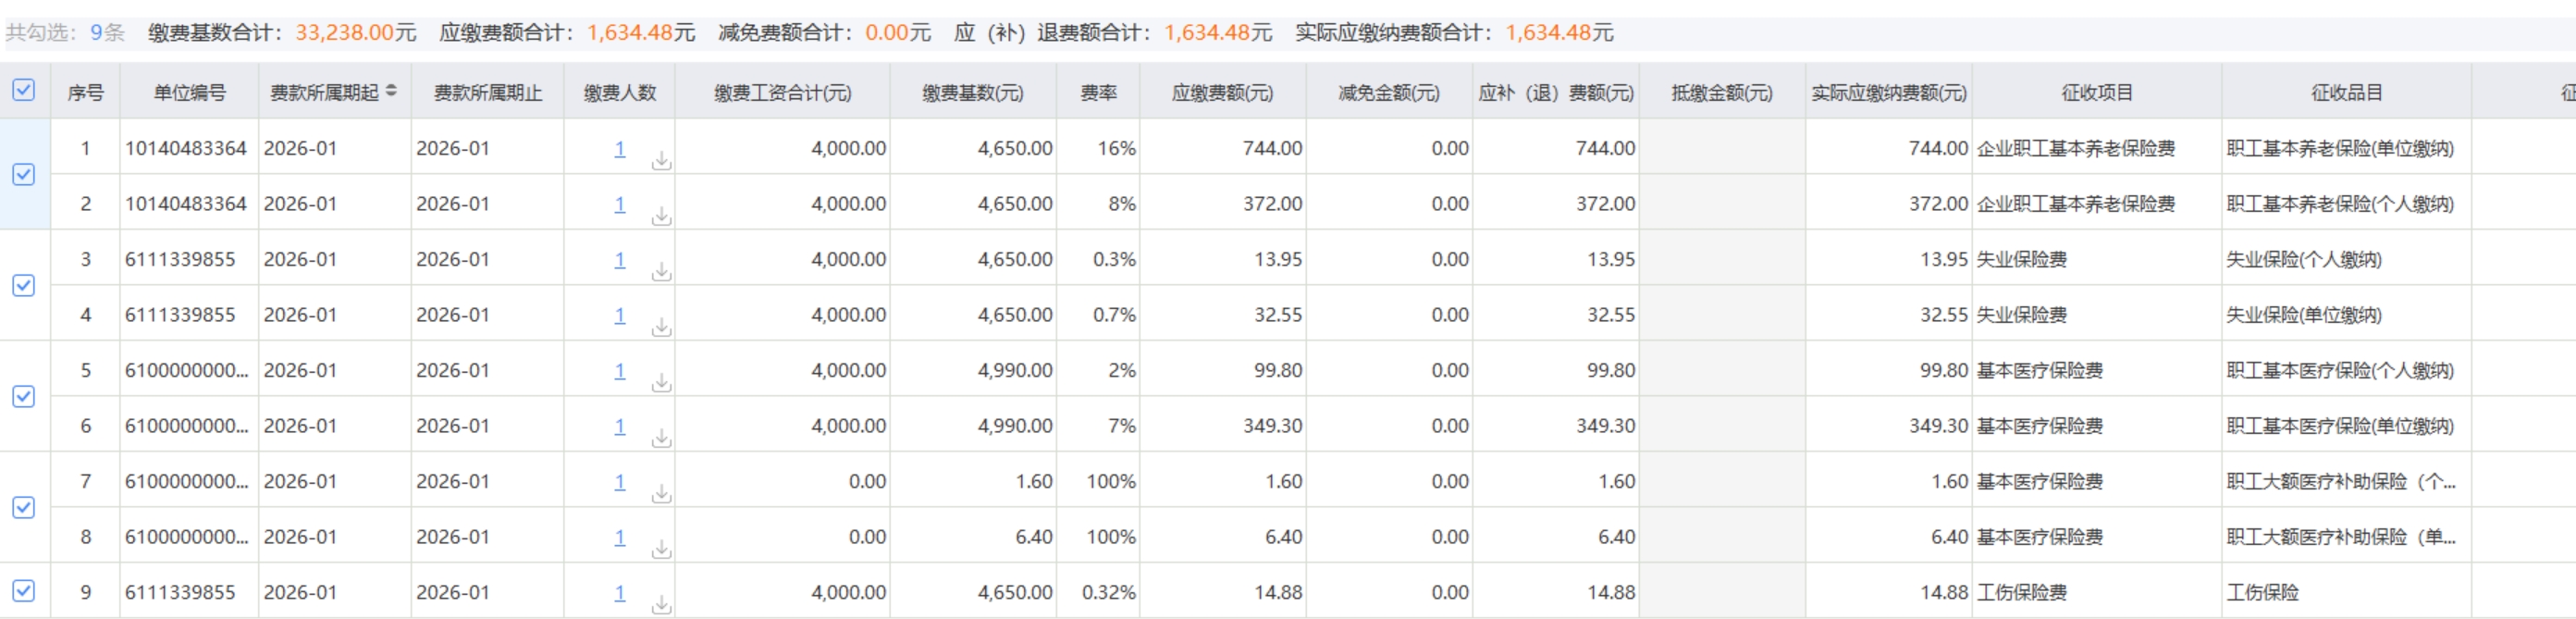Open 缴费人数 link in row 9
This screenshot has height=619, width=2576.
[x=620, y=593]
